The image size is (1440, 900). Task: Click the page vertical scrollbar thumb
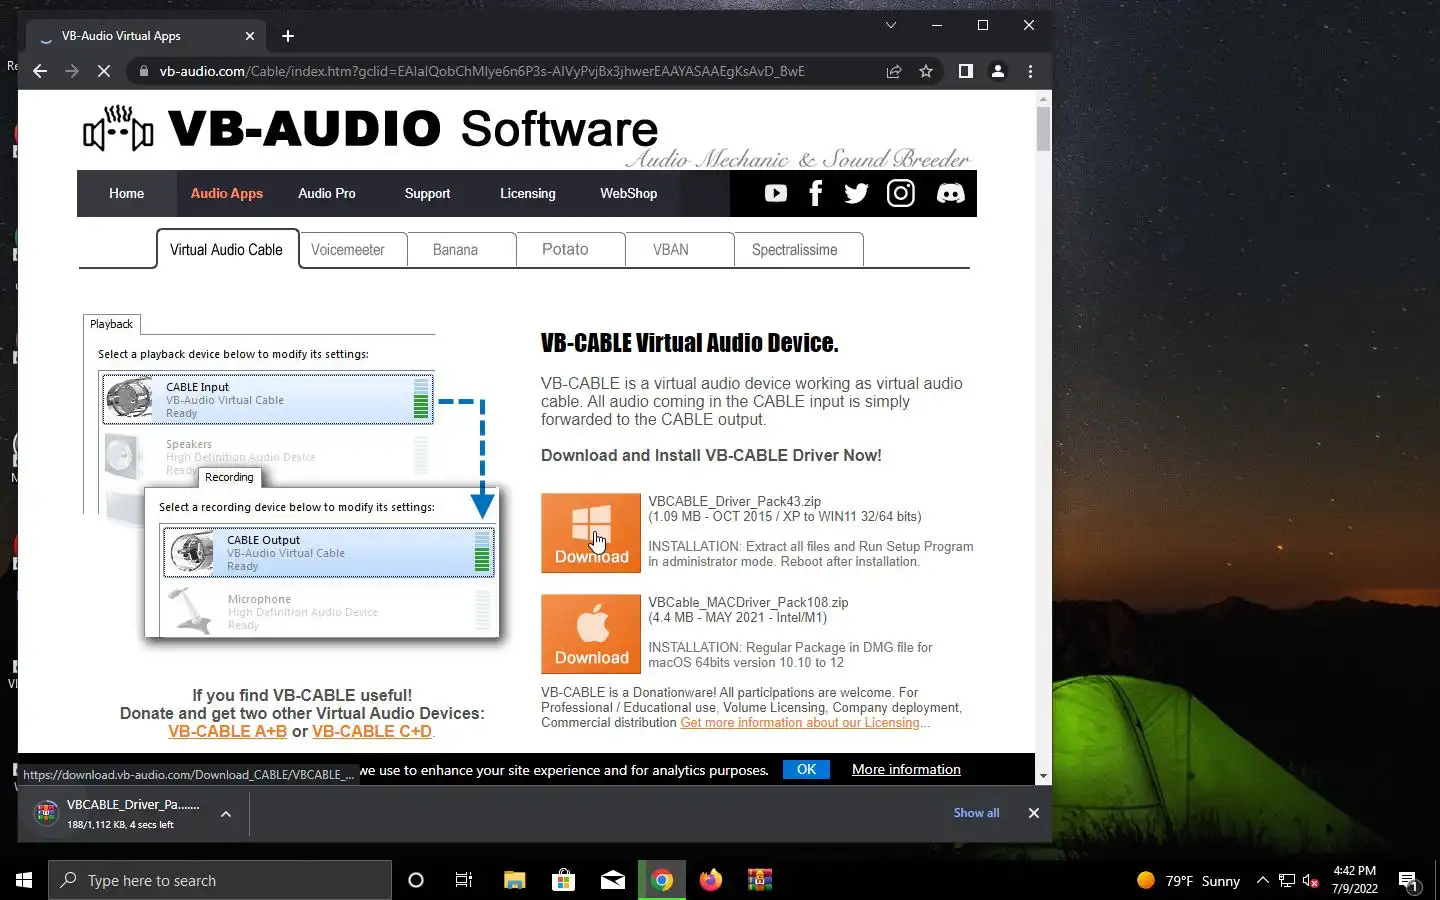1043,129
